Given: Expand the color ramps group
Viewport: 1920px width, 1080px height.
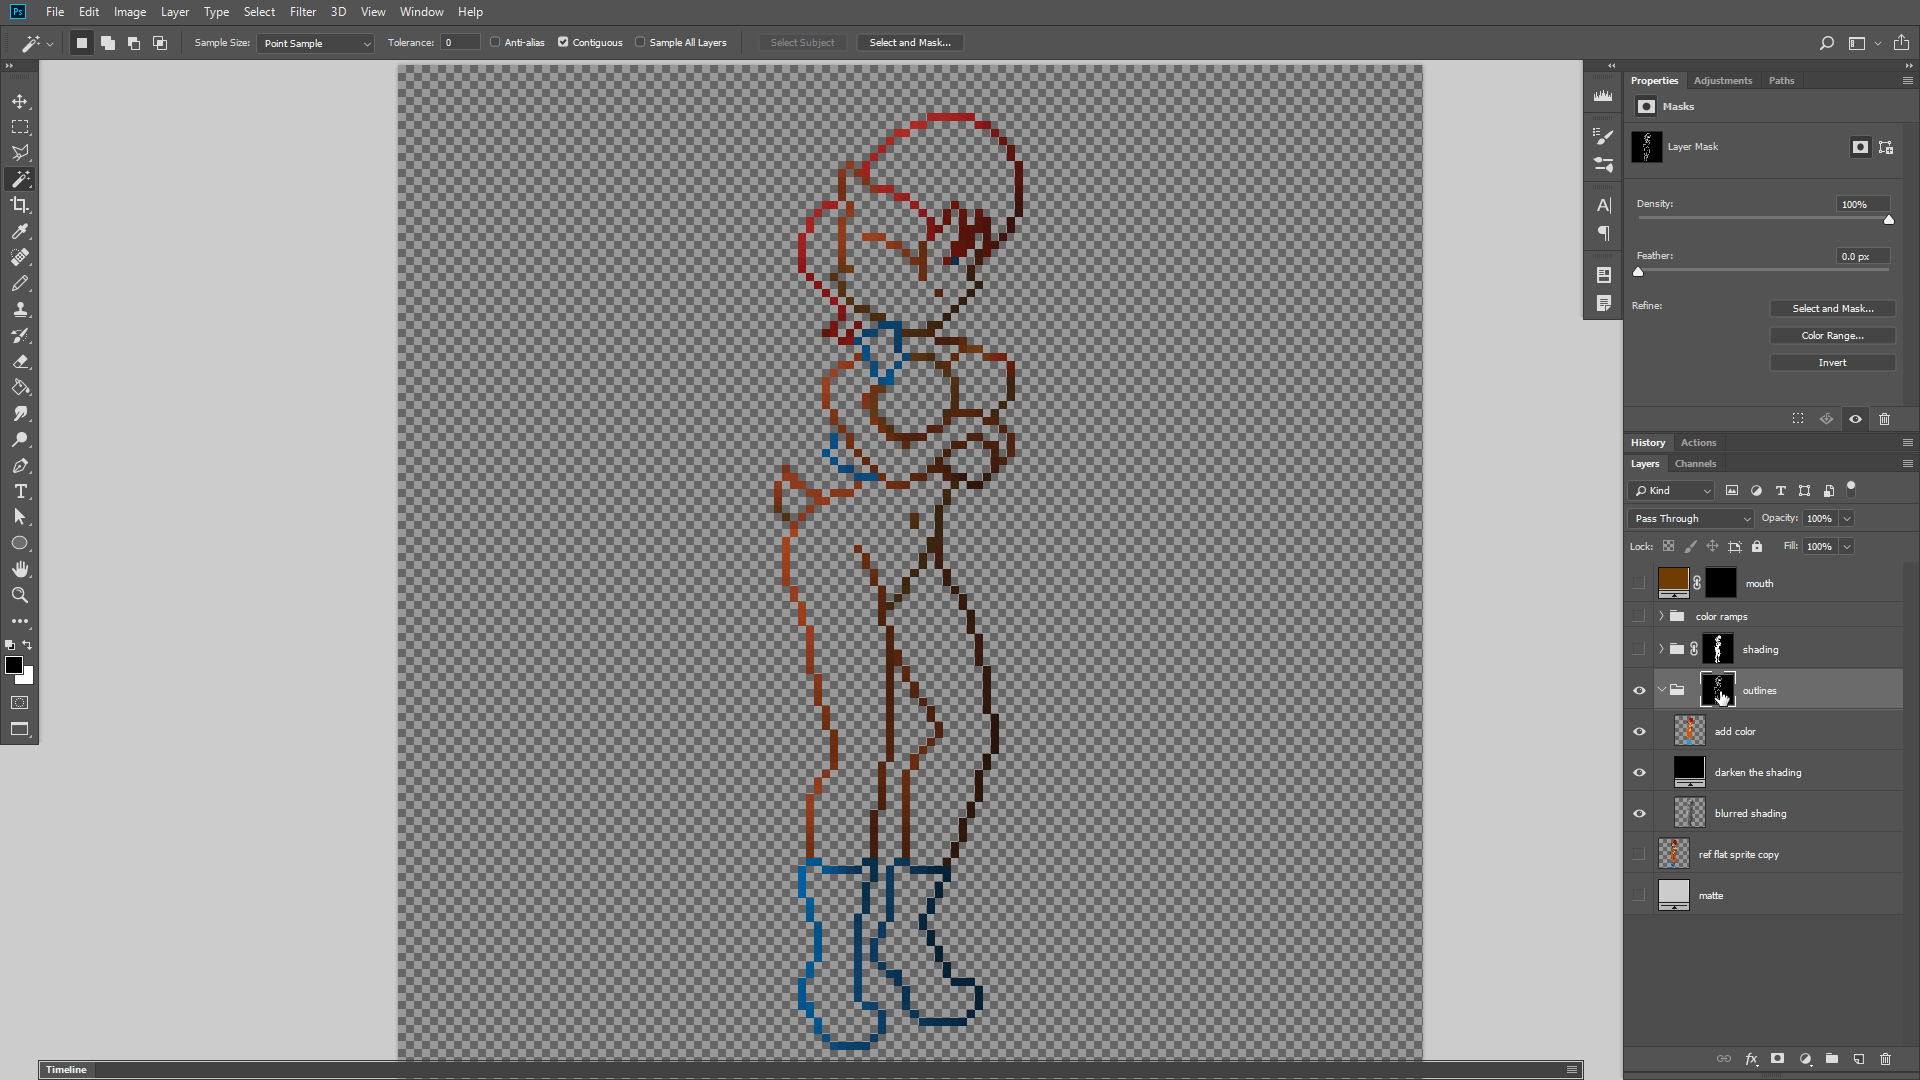Looking at the screenshot, I should [1661, 616].
